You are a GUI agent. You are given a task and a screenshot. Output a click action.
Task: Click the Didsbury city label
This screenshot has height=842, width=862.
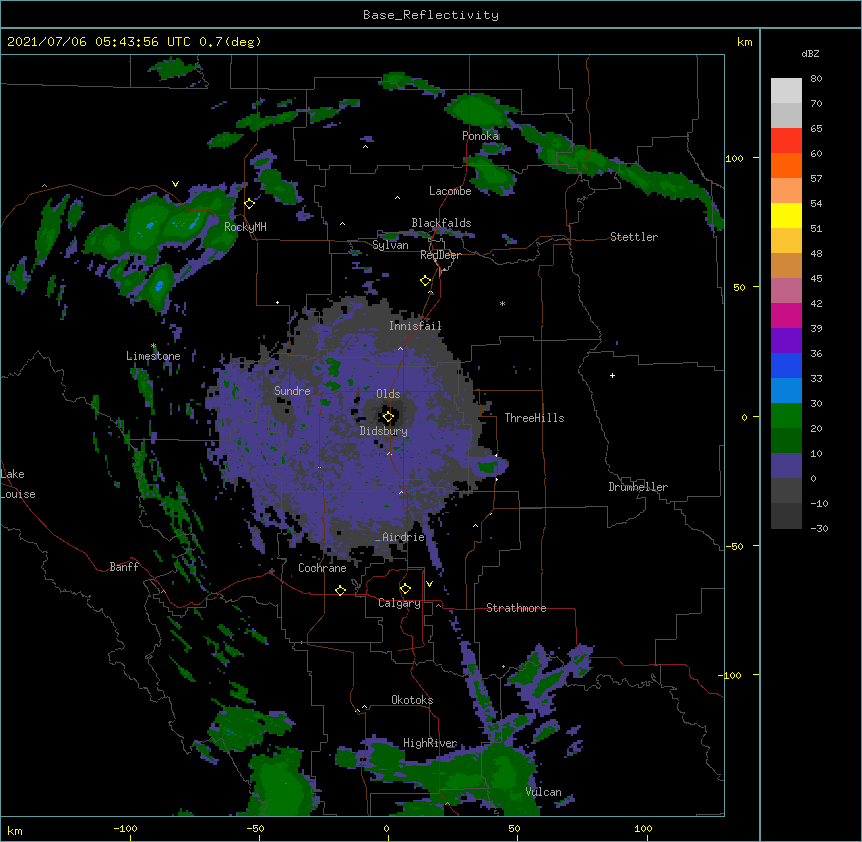[x=383, y=431]
